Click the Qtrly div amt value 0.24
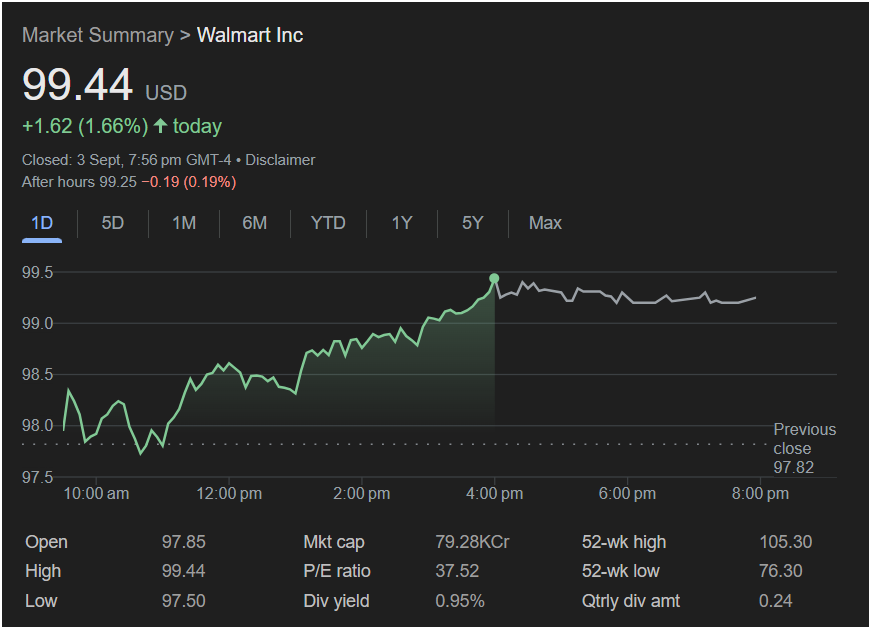Viewport: 871px width, 629px height. coord(776,601)
